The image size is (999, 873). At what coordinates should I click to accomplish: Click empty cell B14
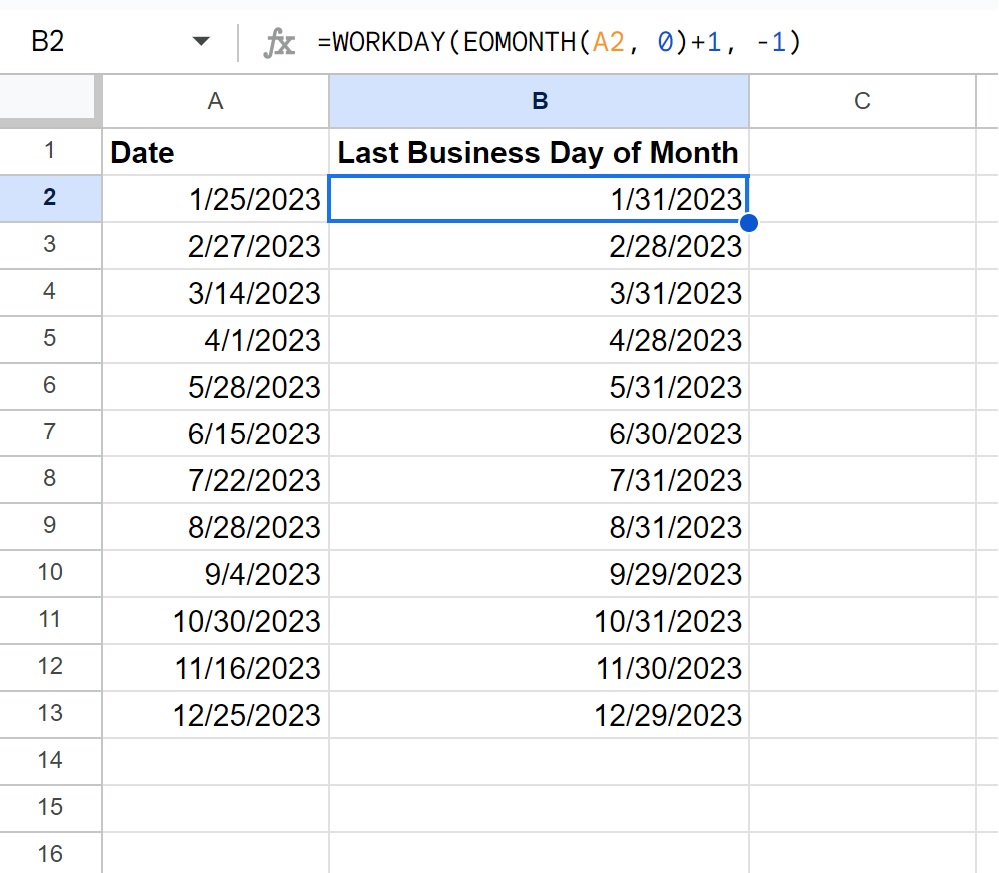539,761
